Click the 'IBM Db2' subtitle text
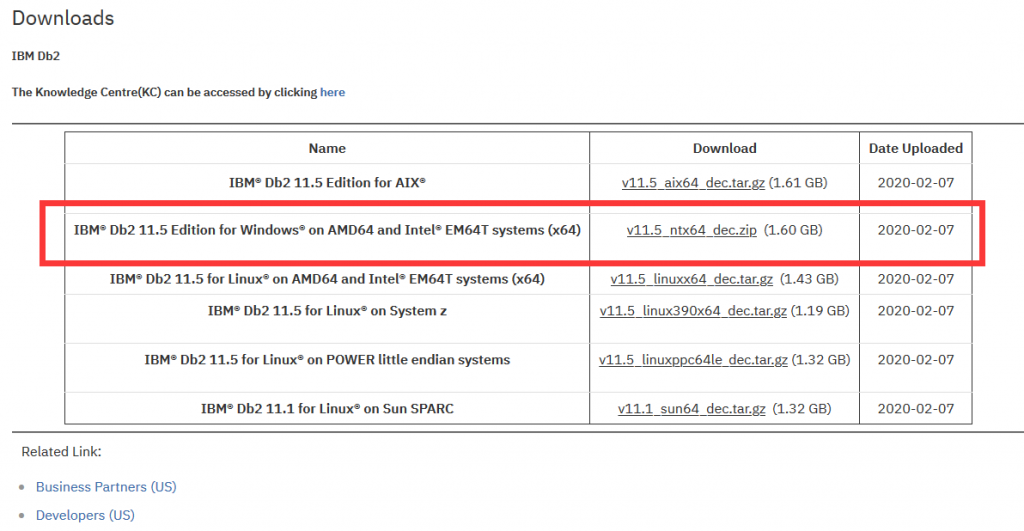Viewport: 1024px width, 531px height. tap(36, 56)
